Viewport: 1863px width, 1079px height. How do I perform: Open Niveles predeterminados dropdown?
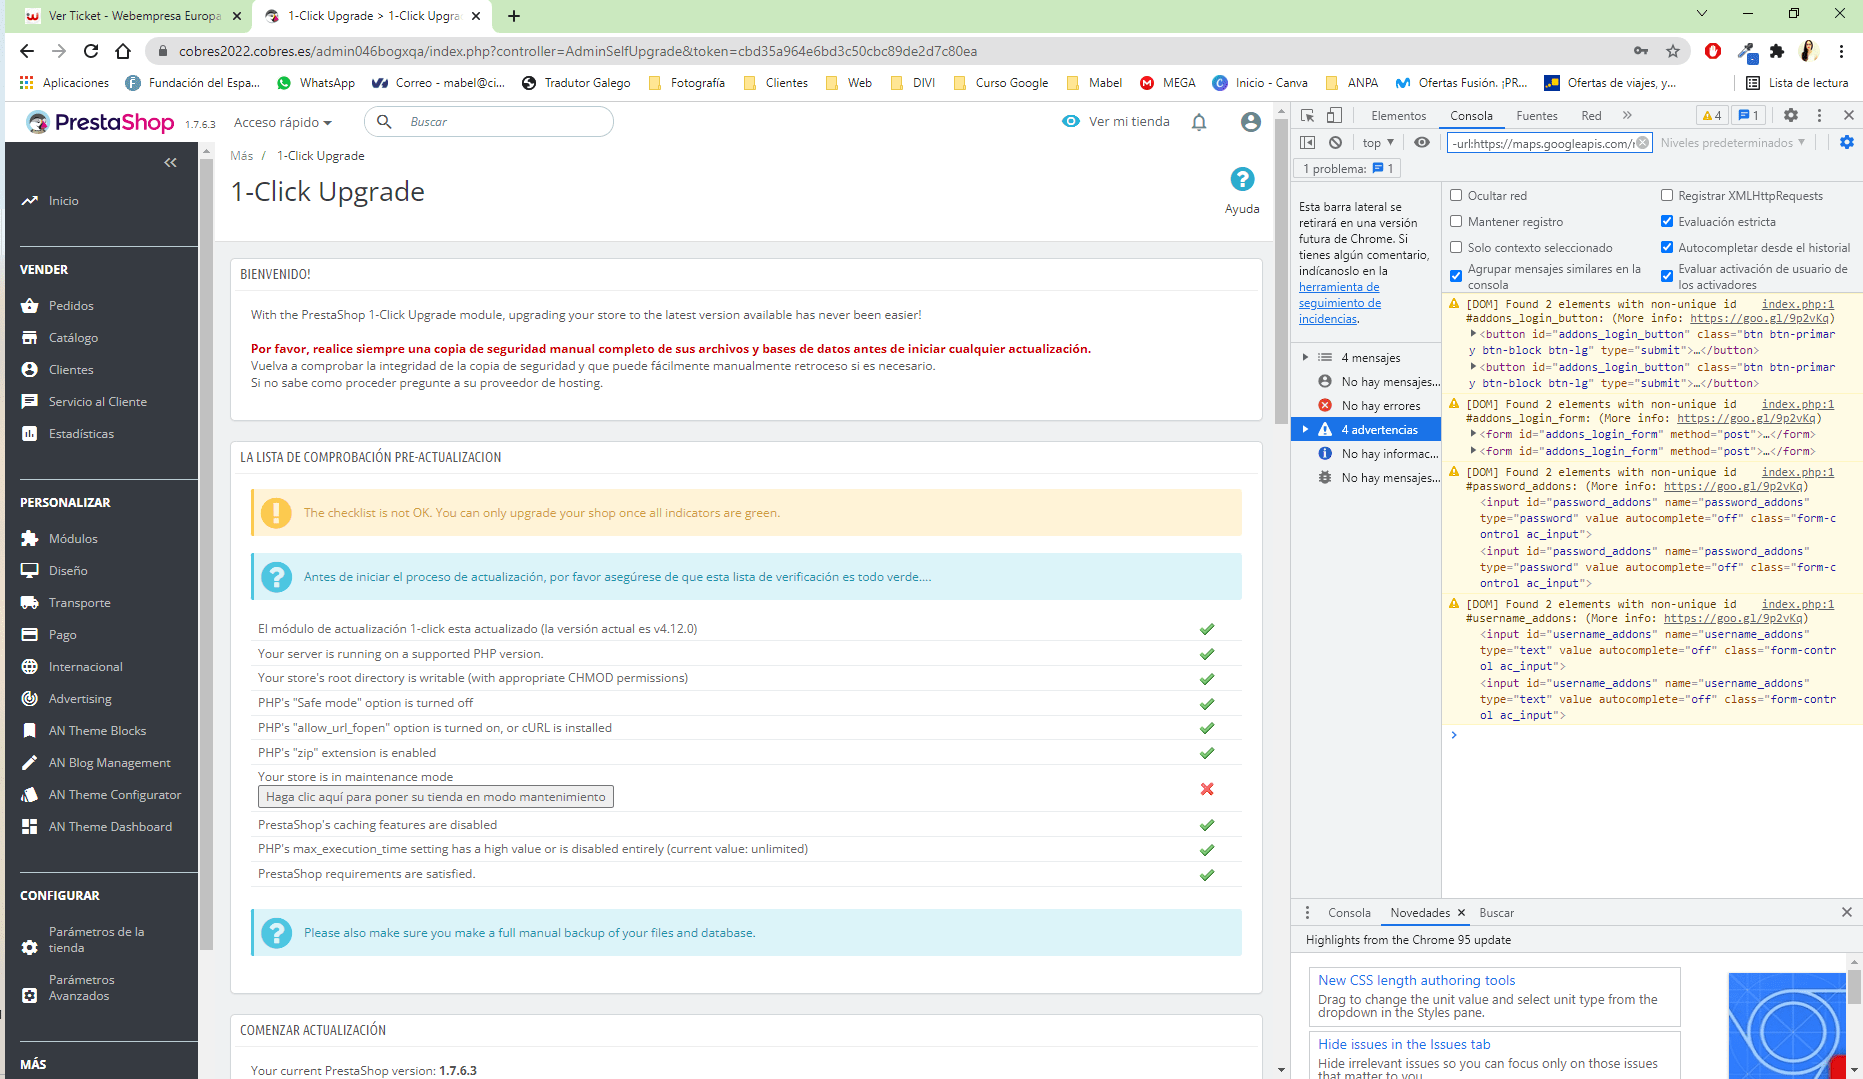(x=1733, y=143)
